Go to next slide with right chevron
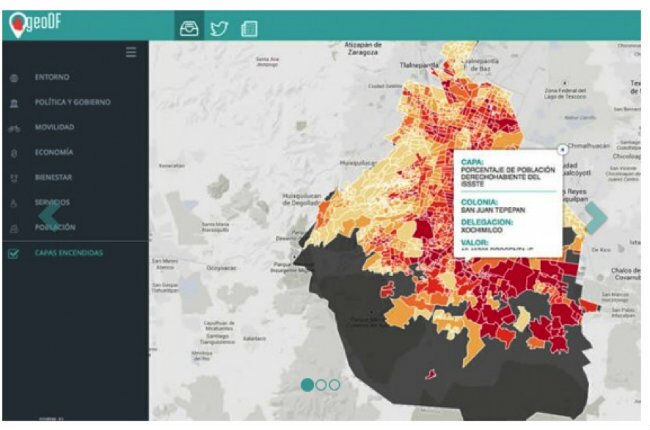 [x=596, y=218]
